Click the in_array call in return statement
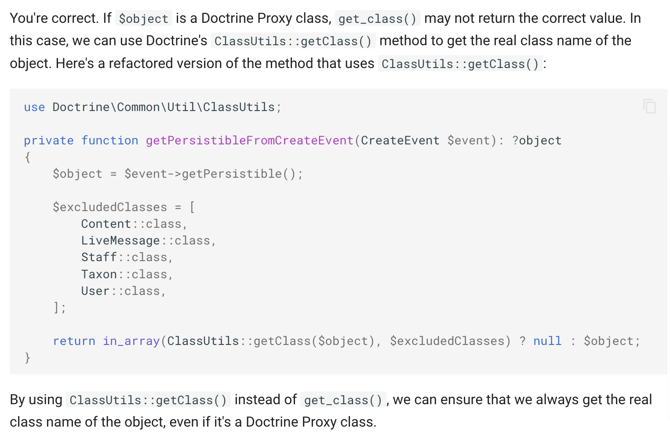This screenshot has width=670, height=438. (x=131, y=341)
